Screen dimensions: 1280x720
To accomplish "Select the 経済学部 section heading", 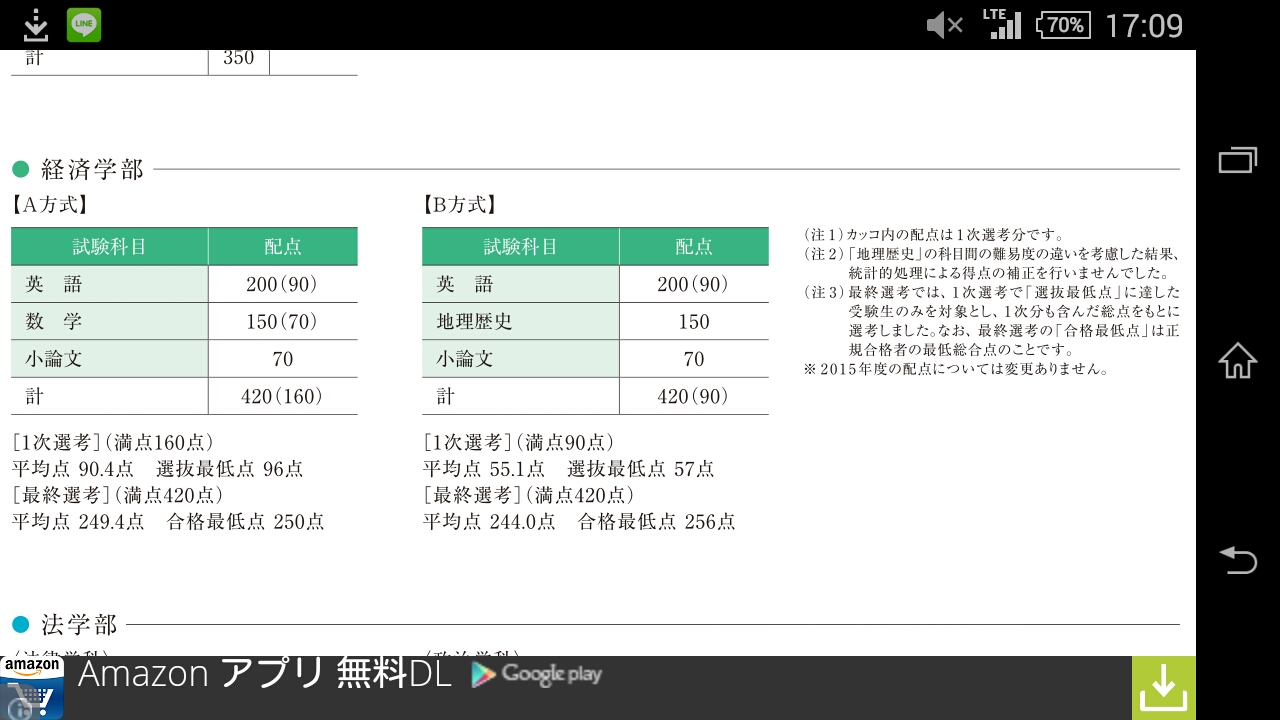I will coord(92,169).
